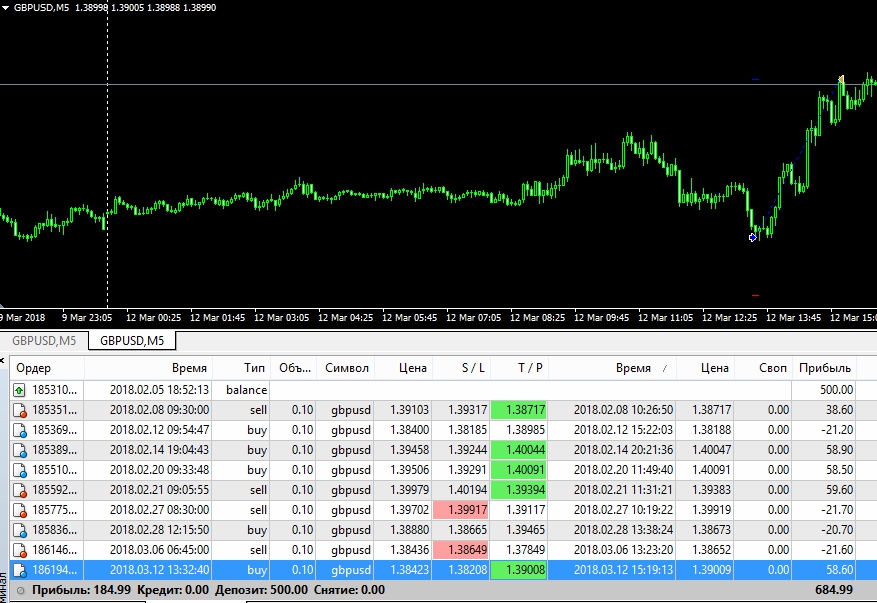Click the red stop-loss dash on the chart
Viewport: 877px width, 603px height.
755,296
